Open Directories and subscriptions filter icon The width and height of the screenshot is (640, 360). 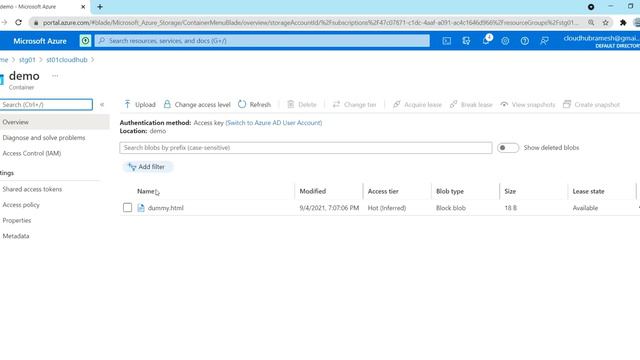pyautogui.click(x=466, y=41)
